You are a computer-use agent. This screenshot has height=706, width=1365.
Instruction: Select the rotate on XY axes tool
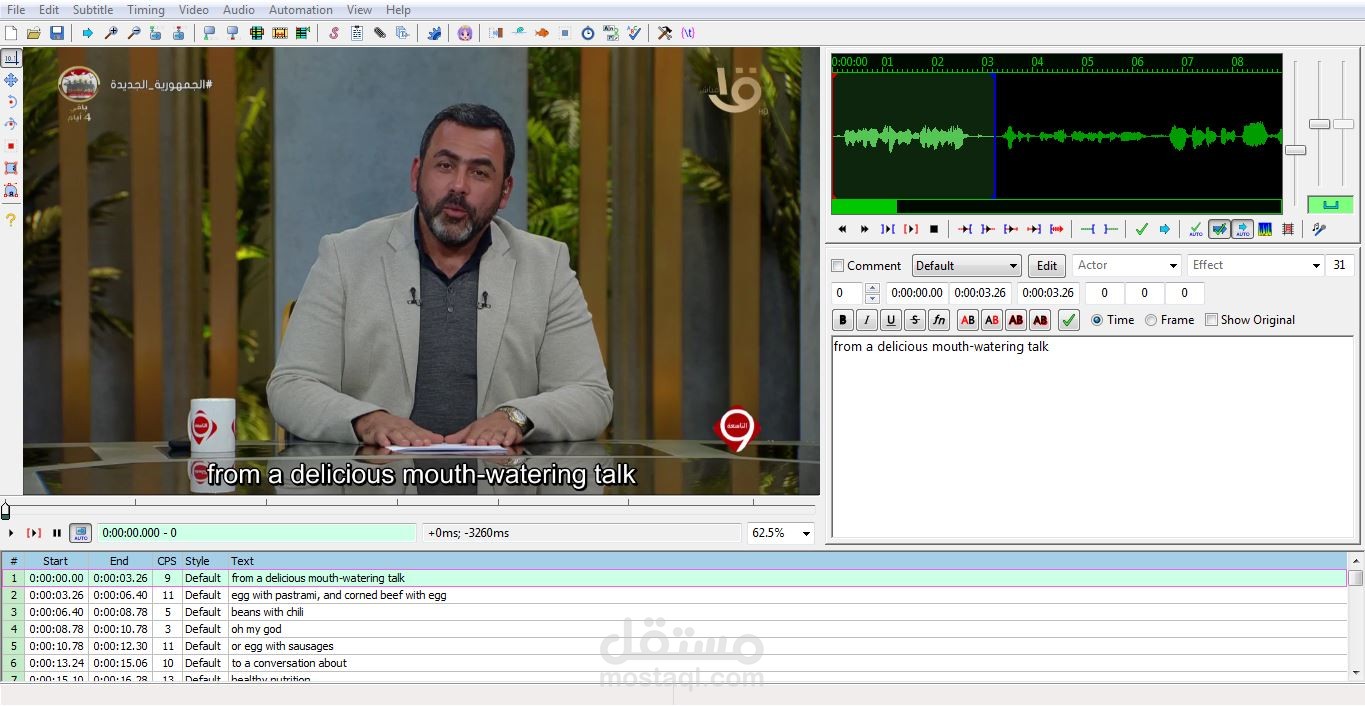click(11, 124)
